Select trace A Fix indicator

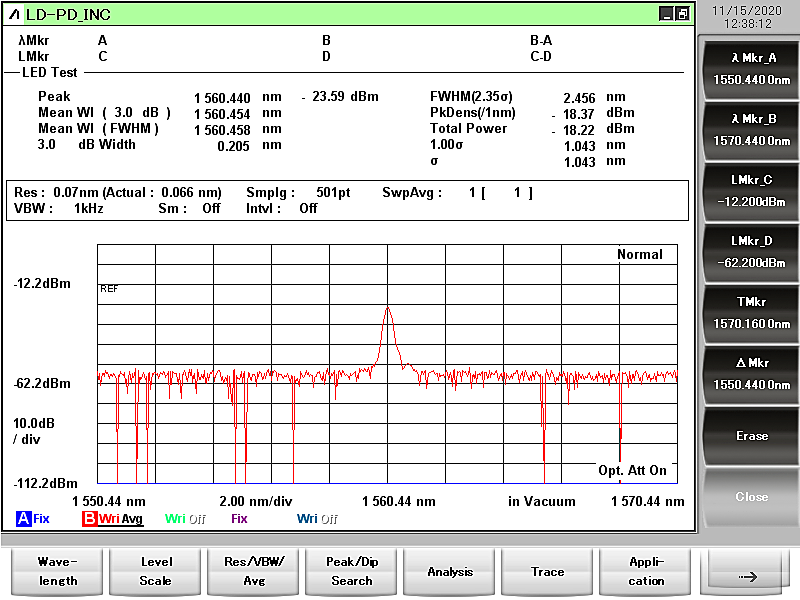click(33, 519)
